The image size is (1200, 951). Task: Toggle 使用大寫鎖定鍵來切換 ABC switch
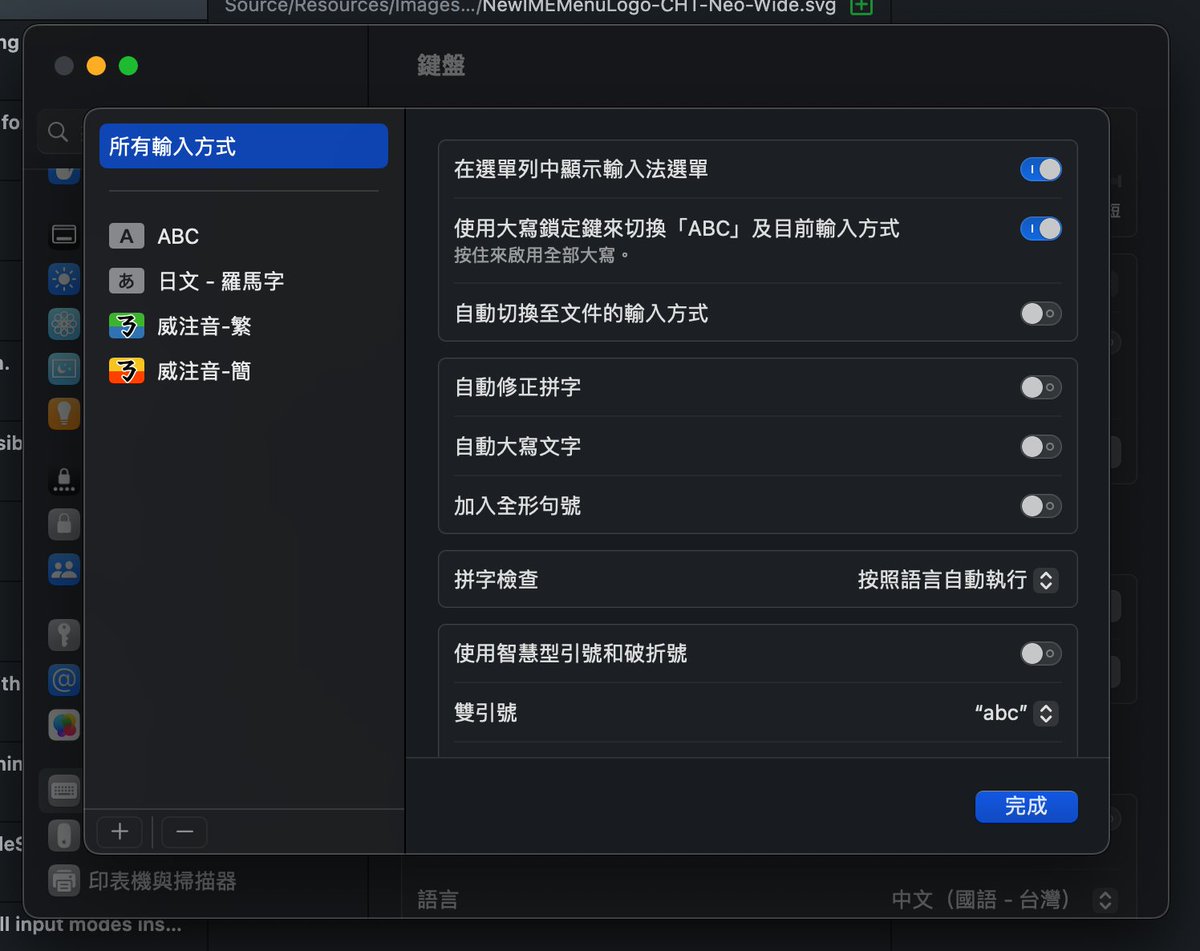tap(1040, 229)
